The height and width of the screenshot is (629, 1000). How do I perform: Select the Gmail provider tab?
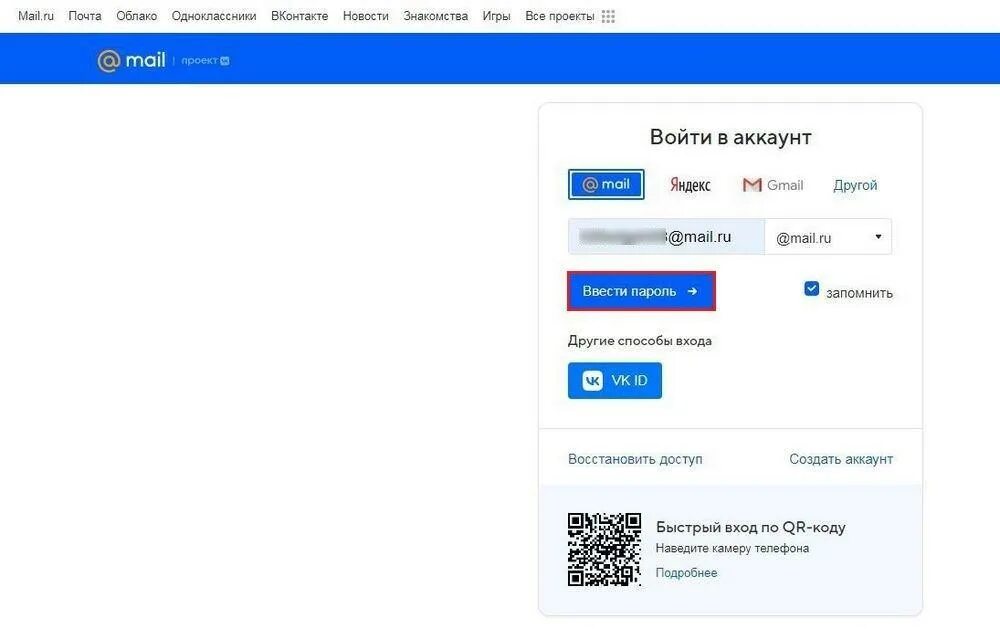click(772, 185)
